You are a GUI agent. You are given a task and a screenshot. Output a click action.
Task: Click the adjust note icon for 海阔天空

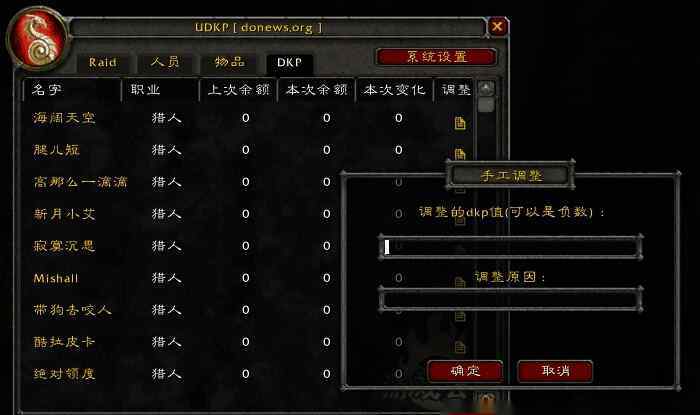[460, 123]
